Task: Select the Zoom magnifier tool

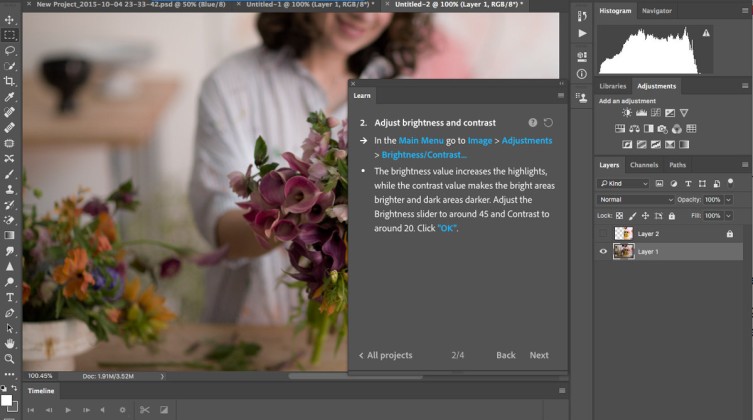Action: 10,358
